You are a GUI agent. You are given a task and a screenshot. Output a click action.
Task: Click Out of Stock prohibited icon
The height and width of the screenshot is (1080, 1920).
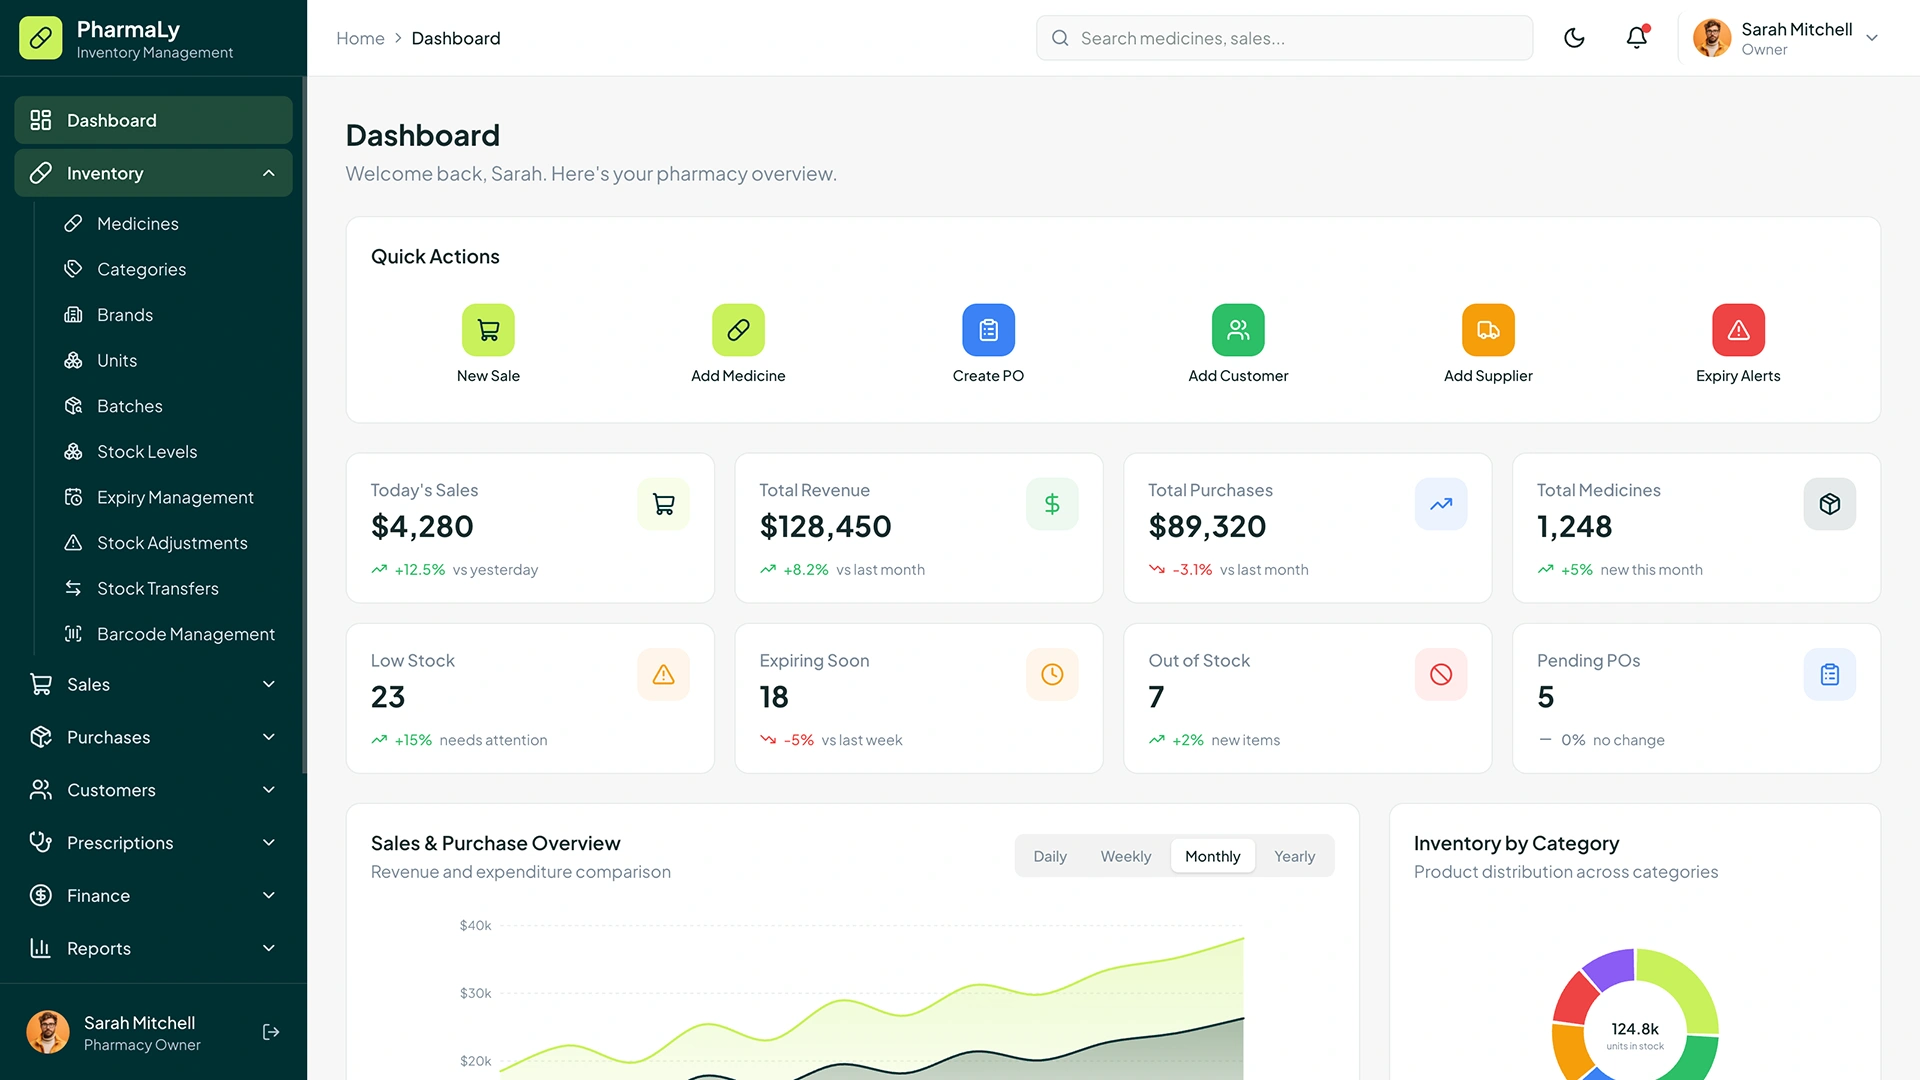tap(1441, 674)
